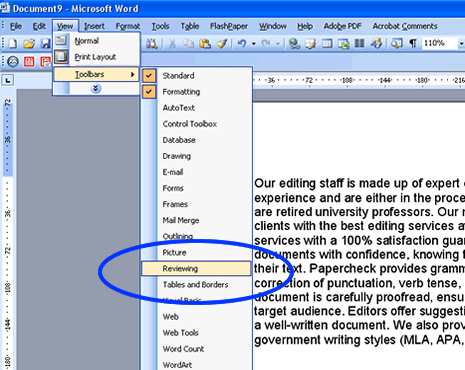465x370 pixels.
Task: Click the Cut scissors icon
Action: pyautogui.click(x=172, y=43)
